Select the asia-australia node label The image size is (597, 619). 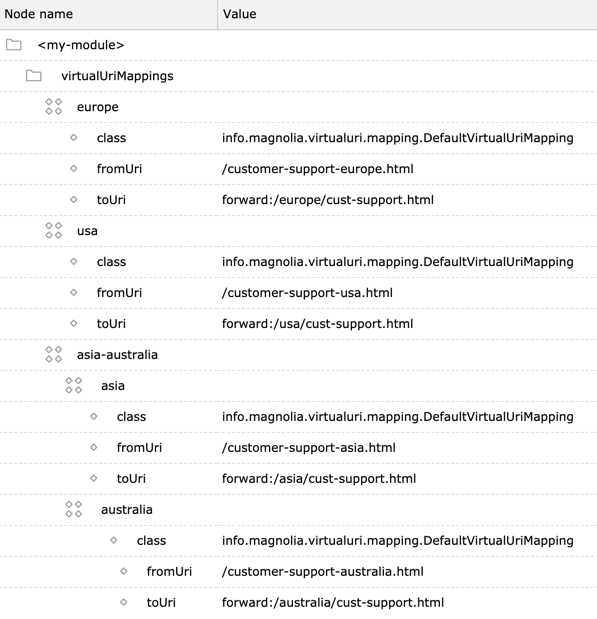coord(117,355)
